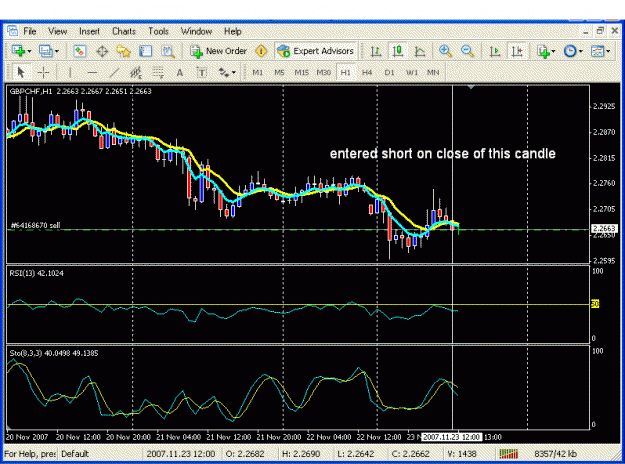Click the connection bars status icon
Screen dimensions: 625x464
coord(509,454)
